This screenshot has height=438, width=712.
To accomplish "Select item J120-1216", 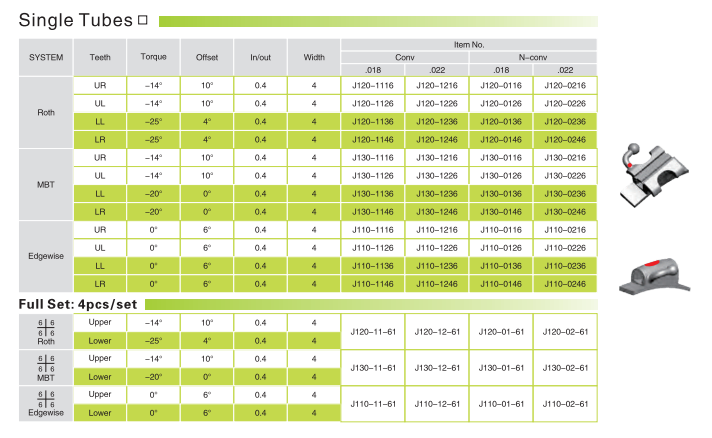I will 437,85.
